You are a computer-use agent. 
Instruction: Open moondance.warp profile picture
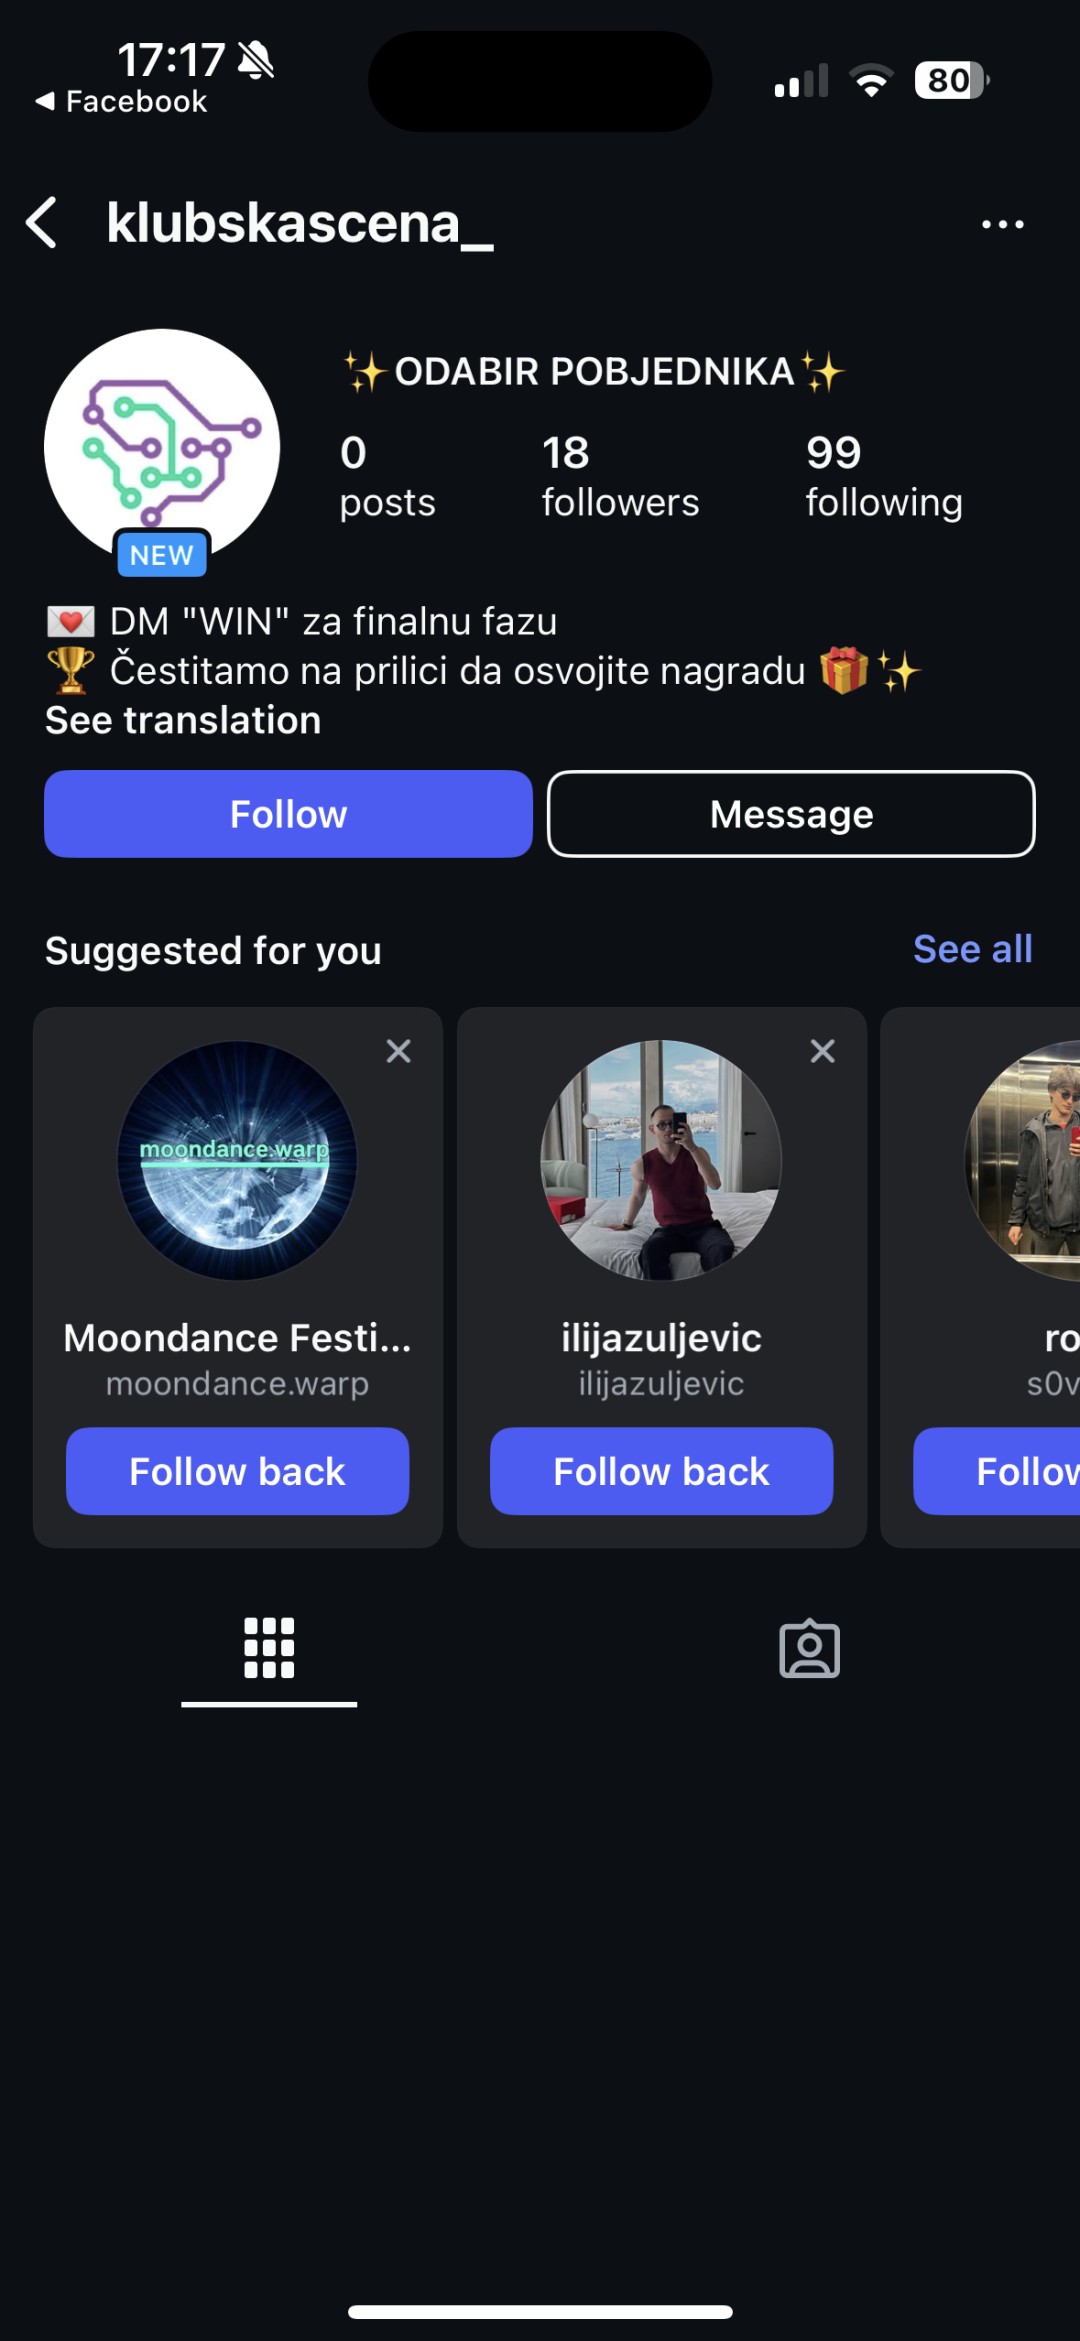(x=238, y=1160)
